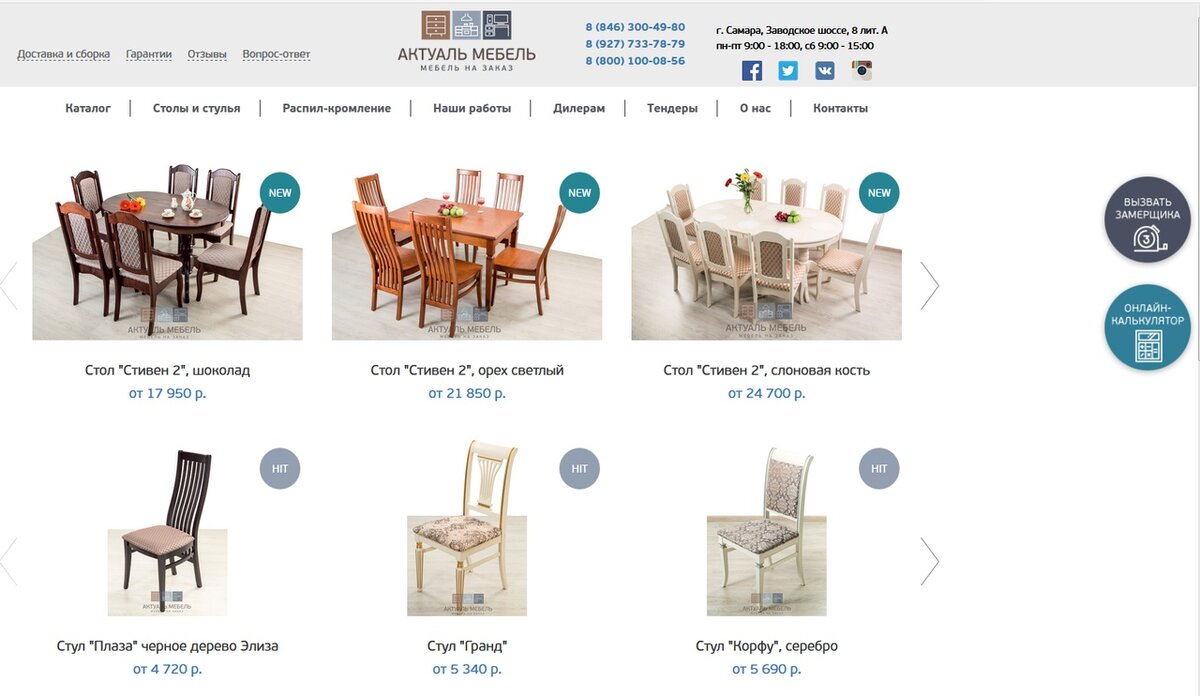Image resolution: width=1200 pixels, height=696 pixels.
Task: Open the Каталог menu item
Action: [88, 108]
